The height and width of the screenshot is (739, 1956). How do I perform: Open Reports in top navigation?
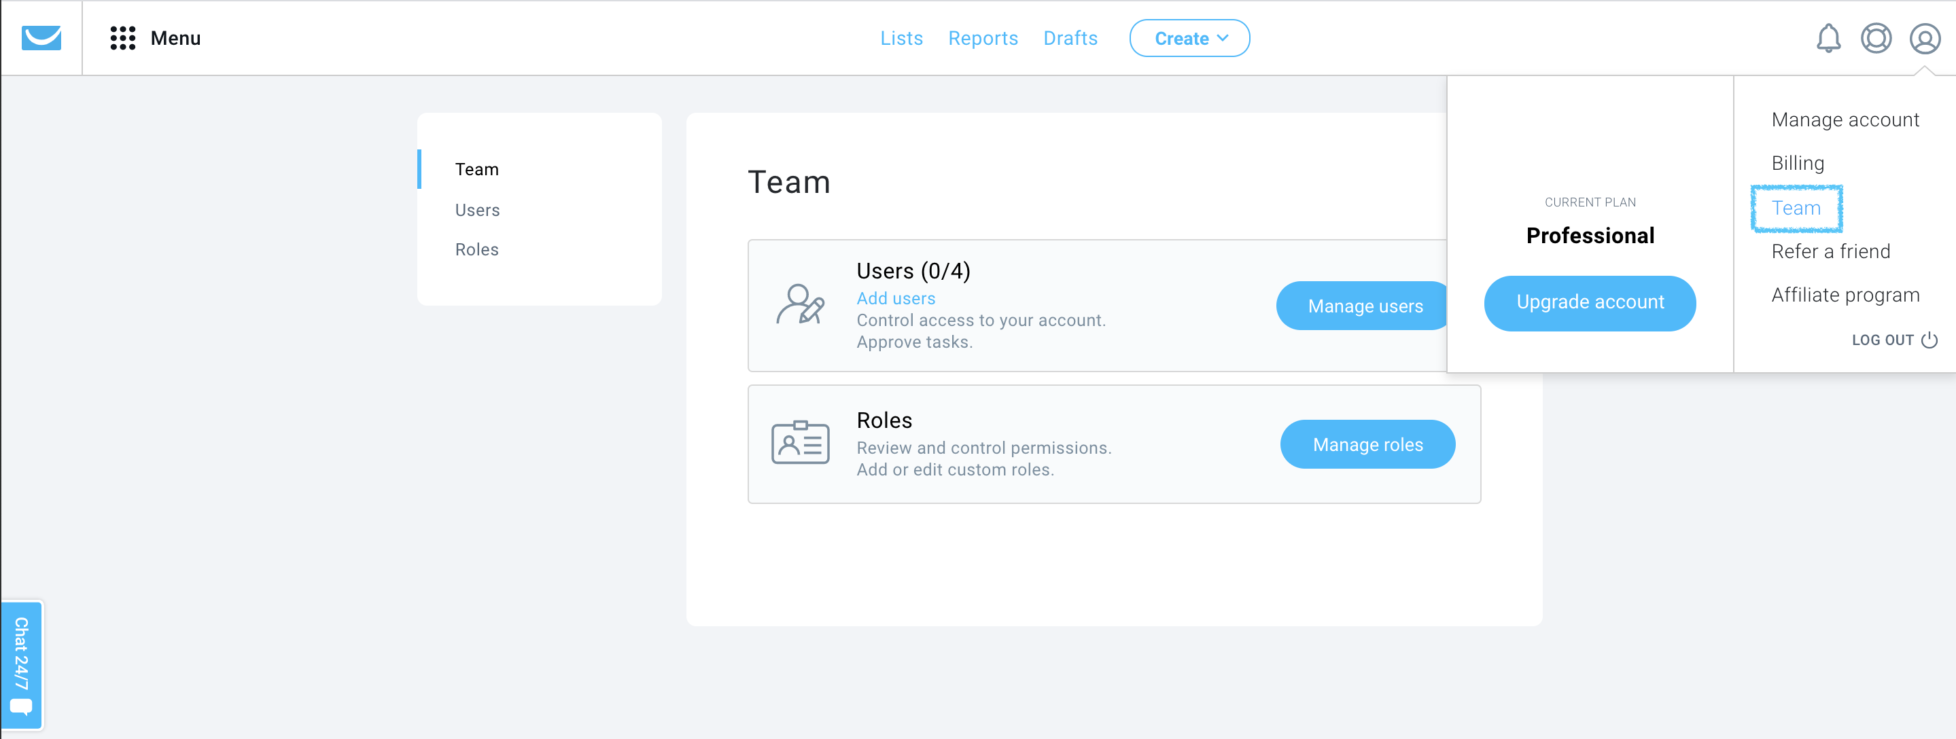(983, 38)
